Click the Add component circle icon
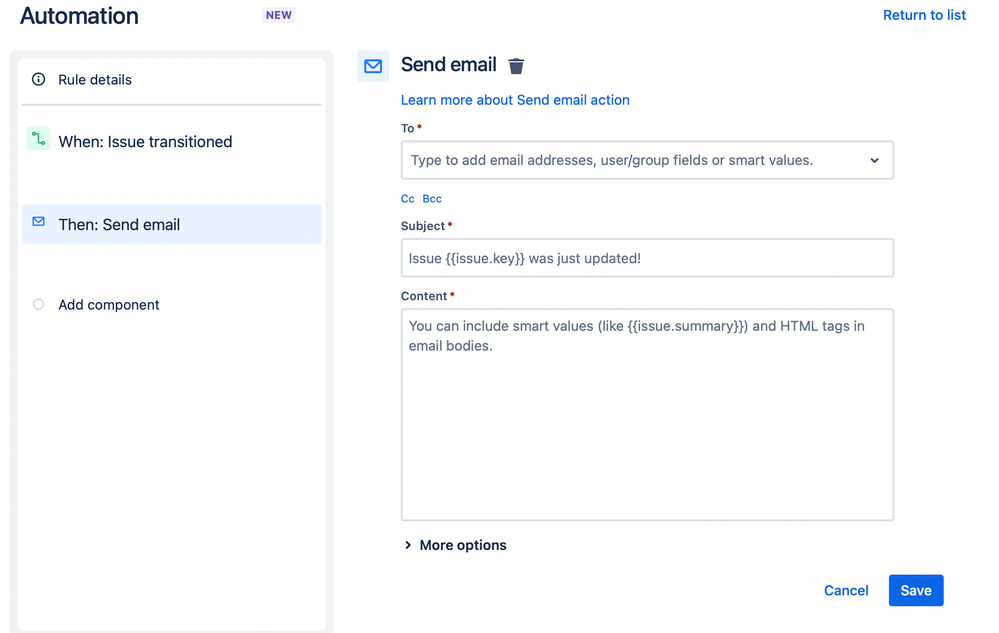The width and height of the screenshot is (999, 633). click(x=38, y=304)
